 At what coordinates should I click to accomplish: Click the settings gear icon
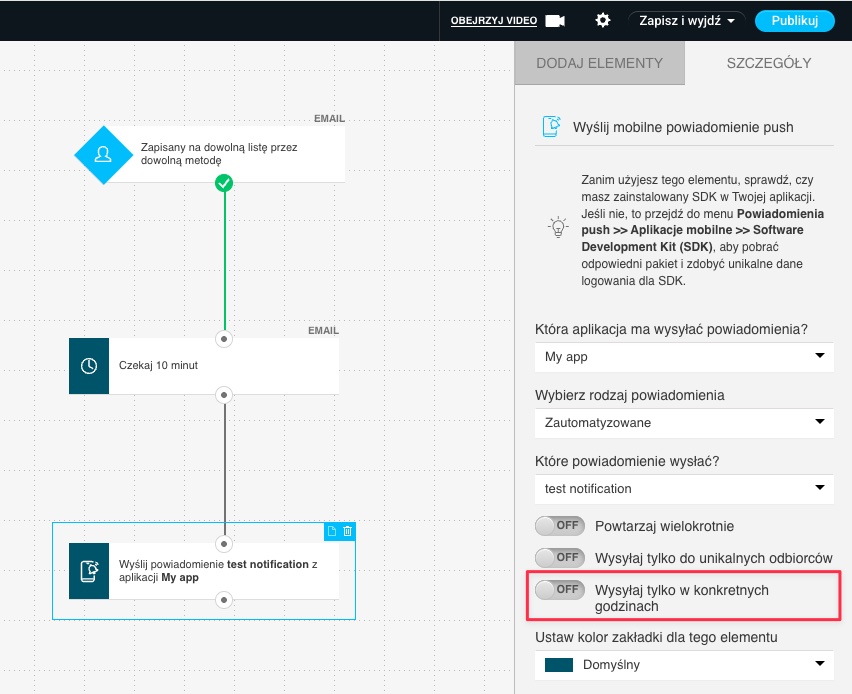602,20
